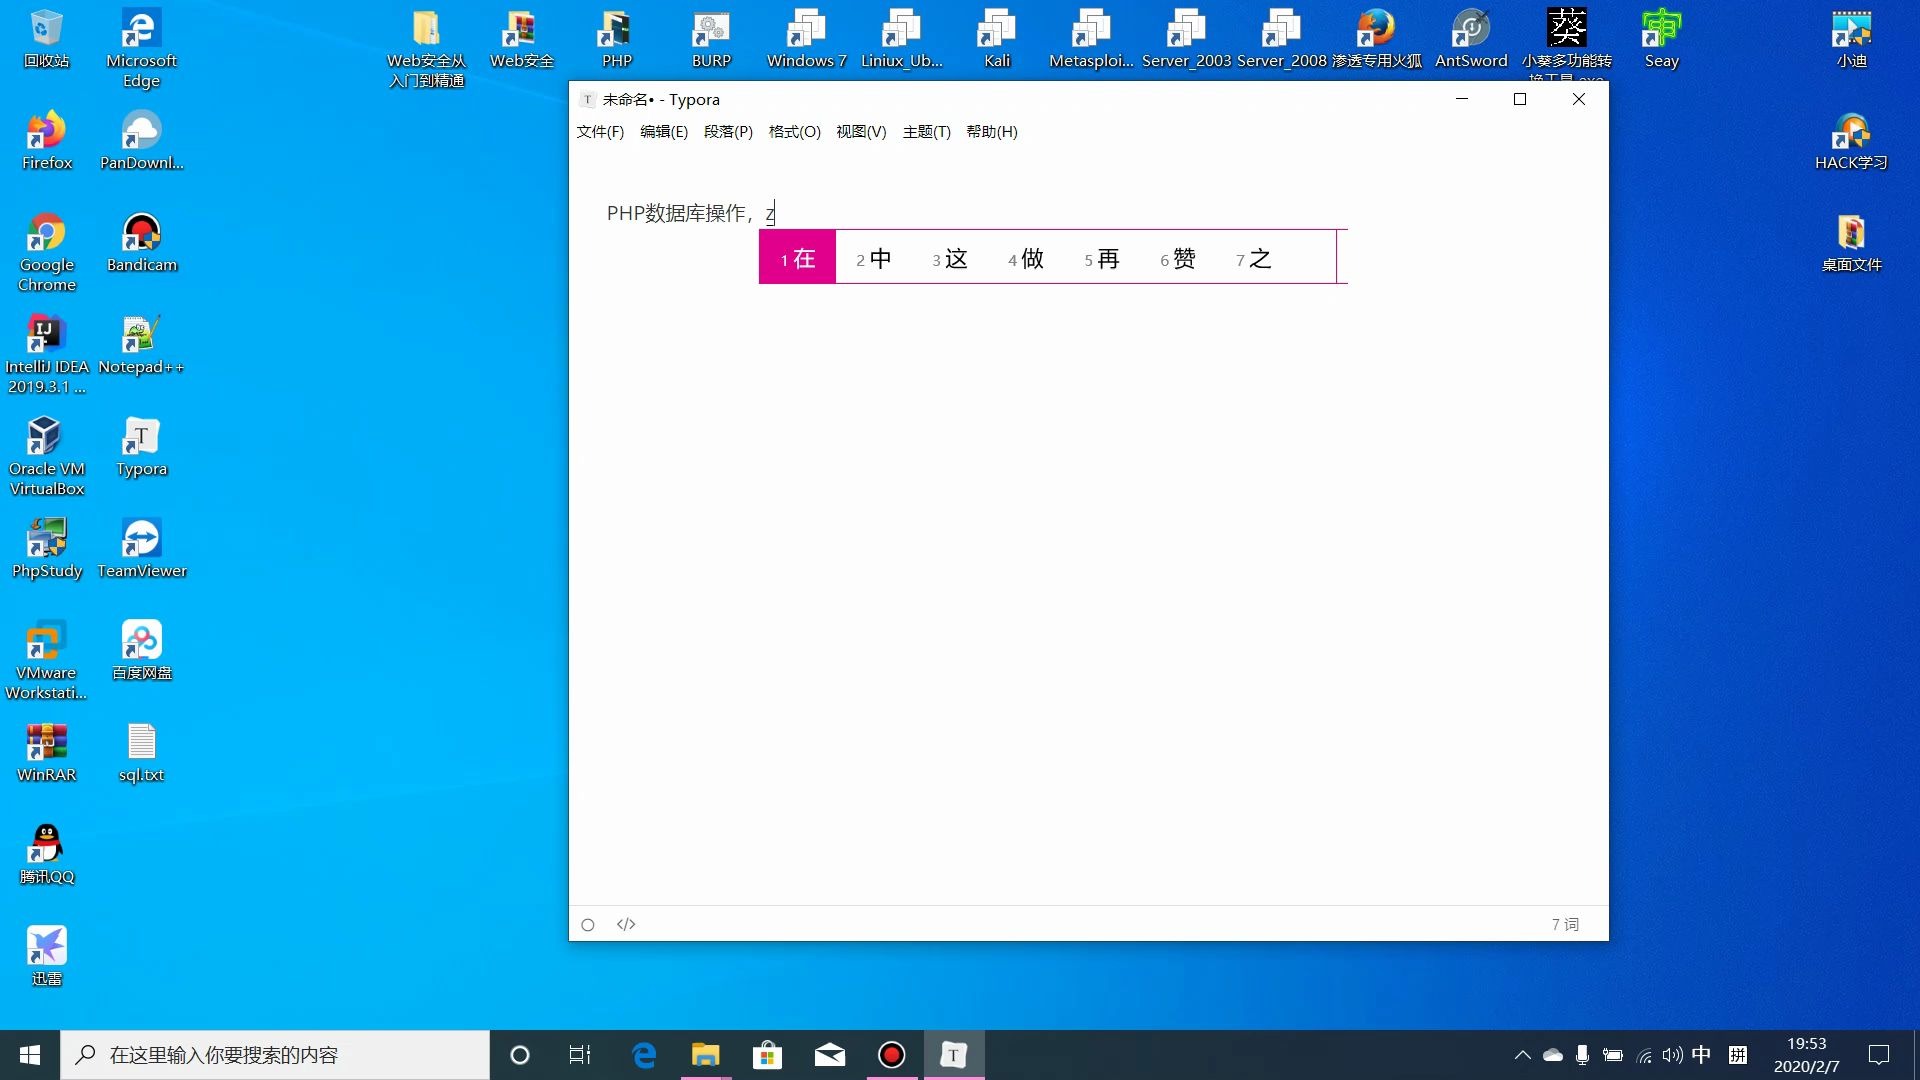Click the source code view icon
This screenshot has height=1080, width=1920.
626,924
